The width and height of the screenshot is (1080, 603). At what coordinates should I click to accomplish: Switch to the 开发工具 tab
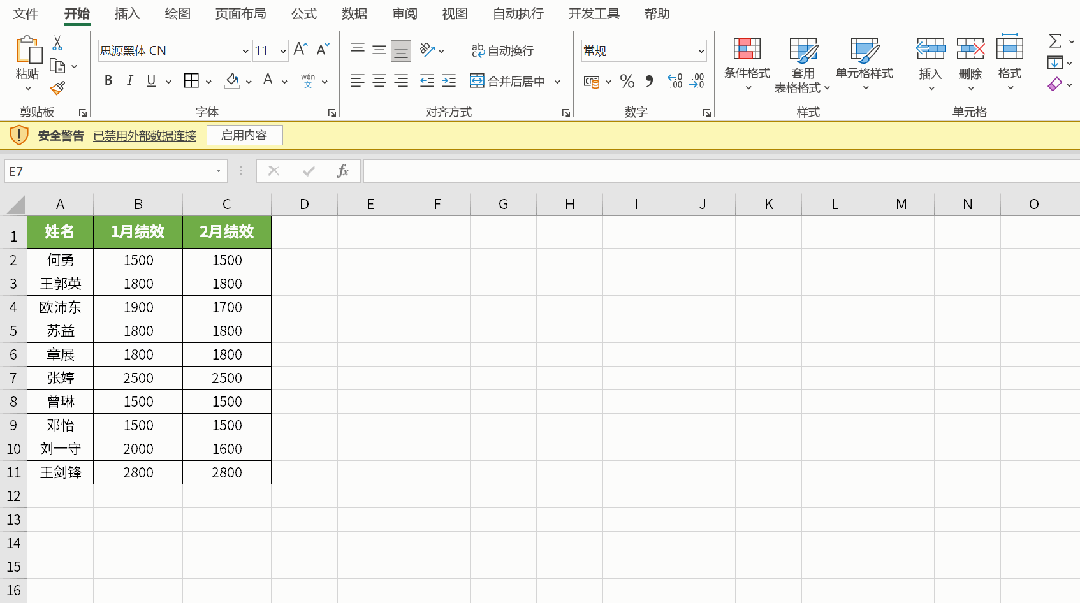pos(594,14)
